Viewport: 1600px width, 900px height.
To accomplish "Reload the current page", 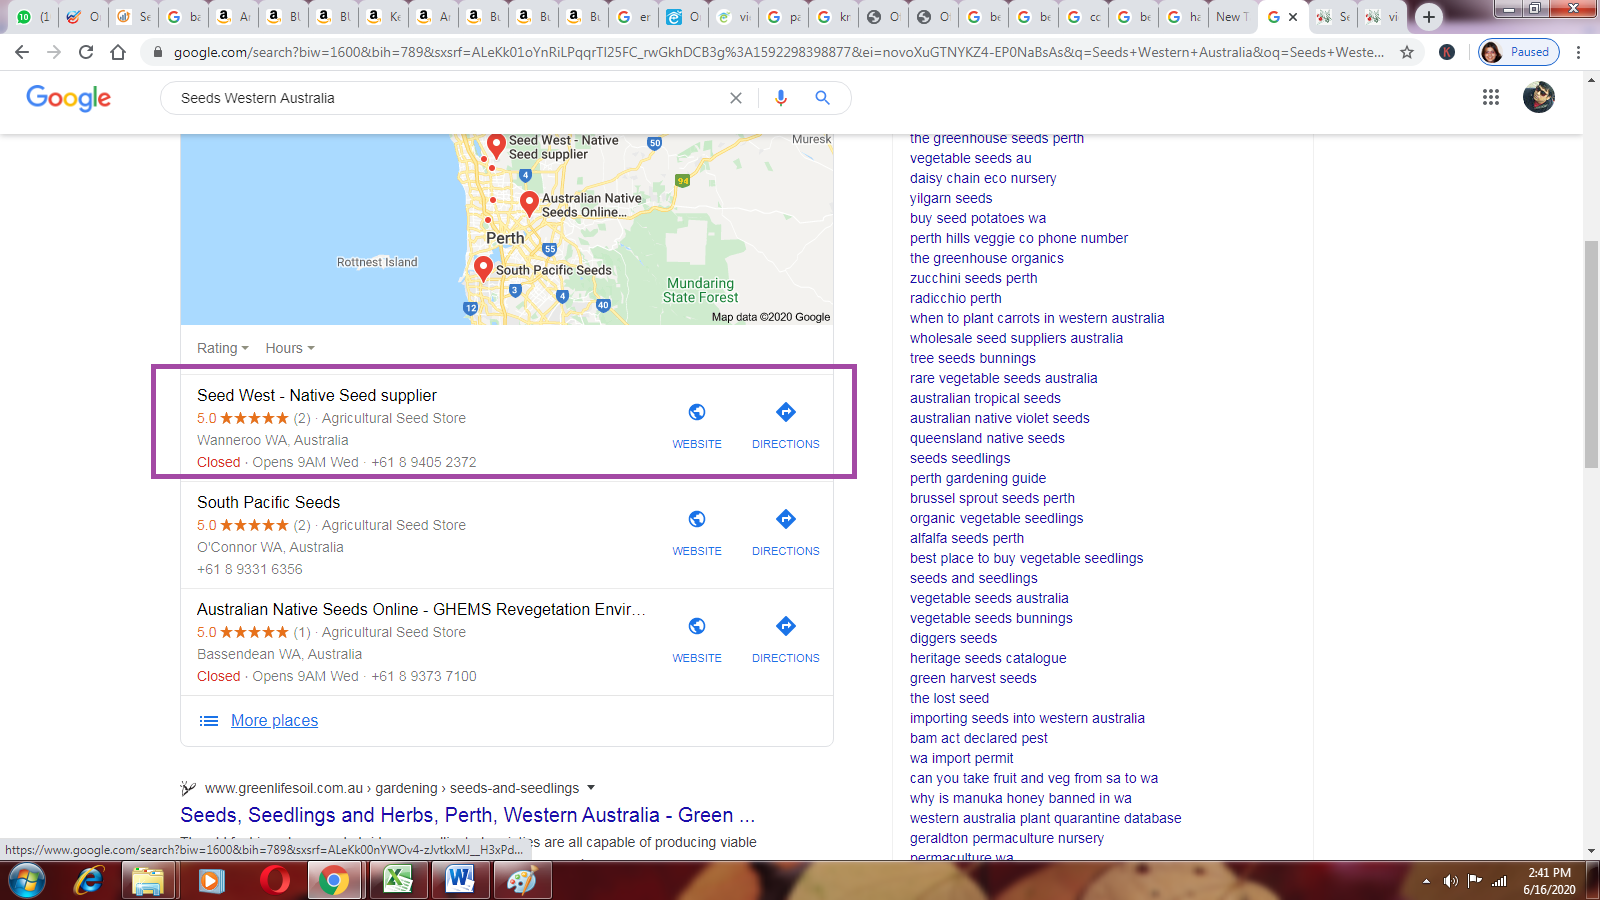I will (86, 52).
